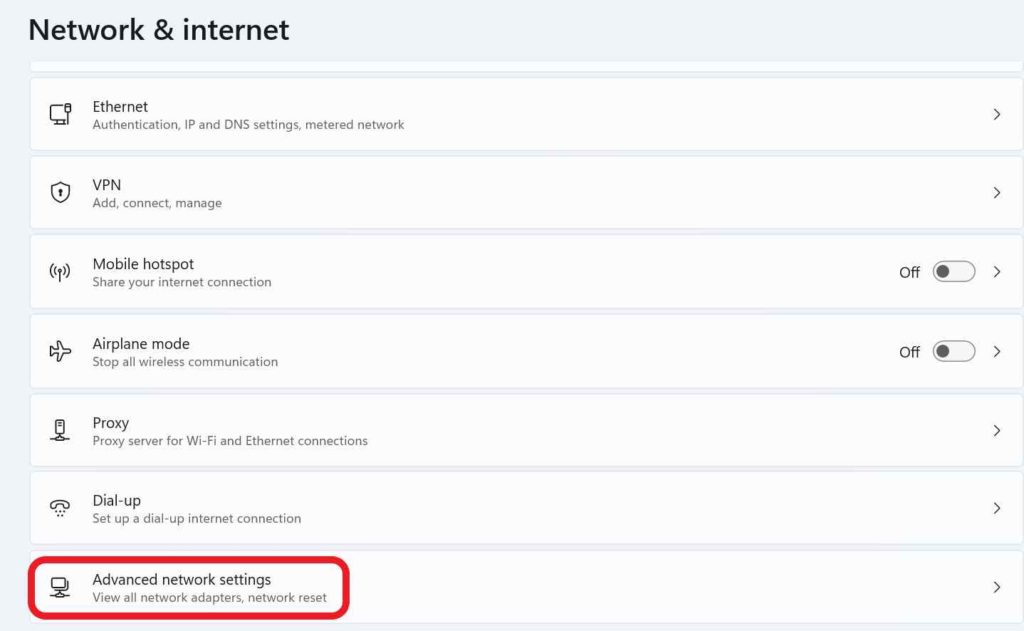Open the Proxy title label
This screenshot has width=1024, height=631.
(x=110, y=423)
